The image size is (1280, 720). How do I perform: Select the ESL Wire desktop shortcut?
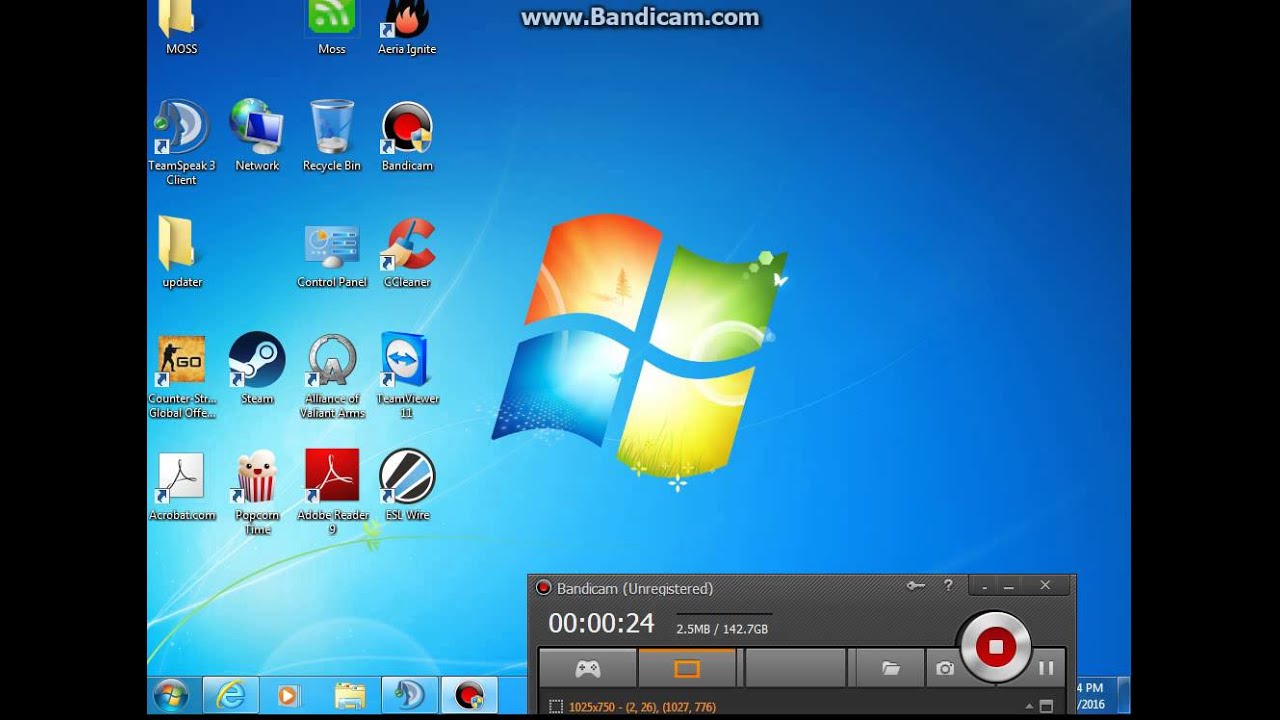coord(407,485)
